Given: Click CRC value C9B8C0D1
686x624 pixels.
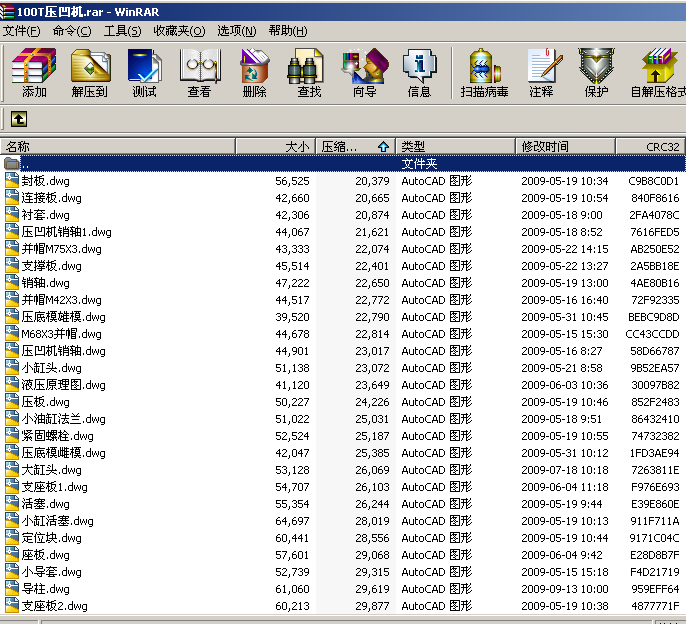Looking at the screenshot, I should click(x=654, y=181).
